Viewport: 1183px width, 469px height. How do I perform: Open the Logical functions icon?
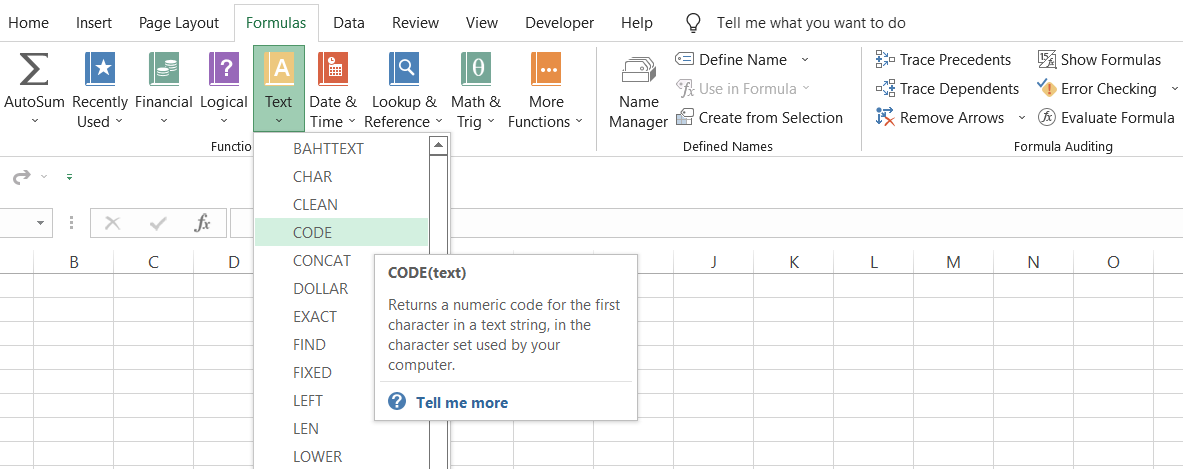pos(223,70)
